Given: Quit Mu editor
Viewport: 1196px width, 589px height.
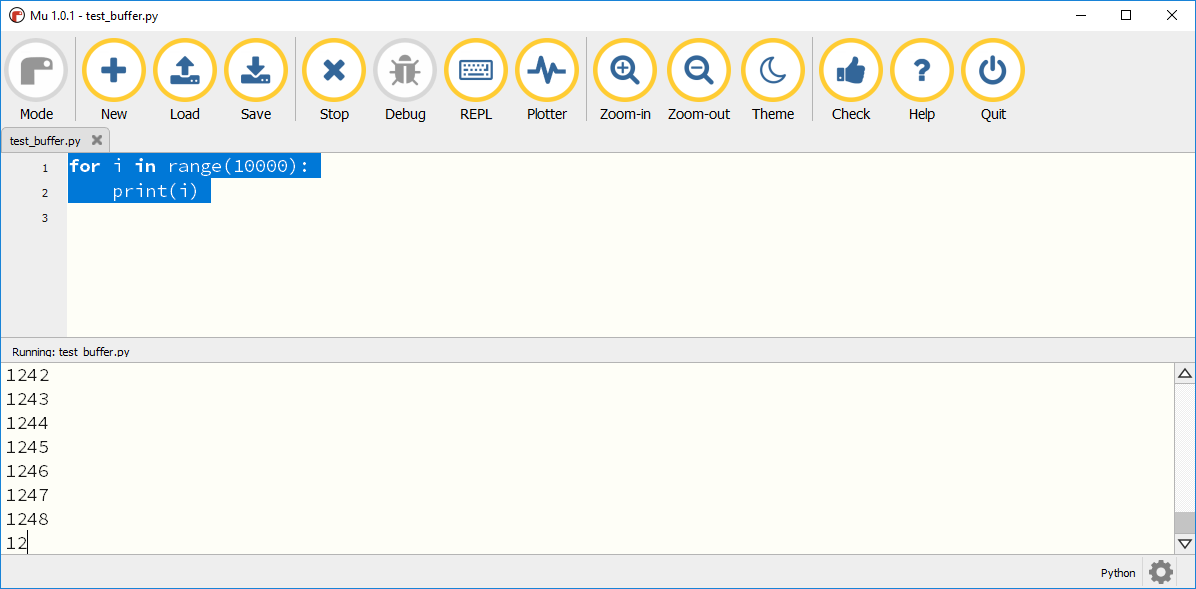Looking at the screenshot, I should point(992,80).
